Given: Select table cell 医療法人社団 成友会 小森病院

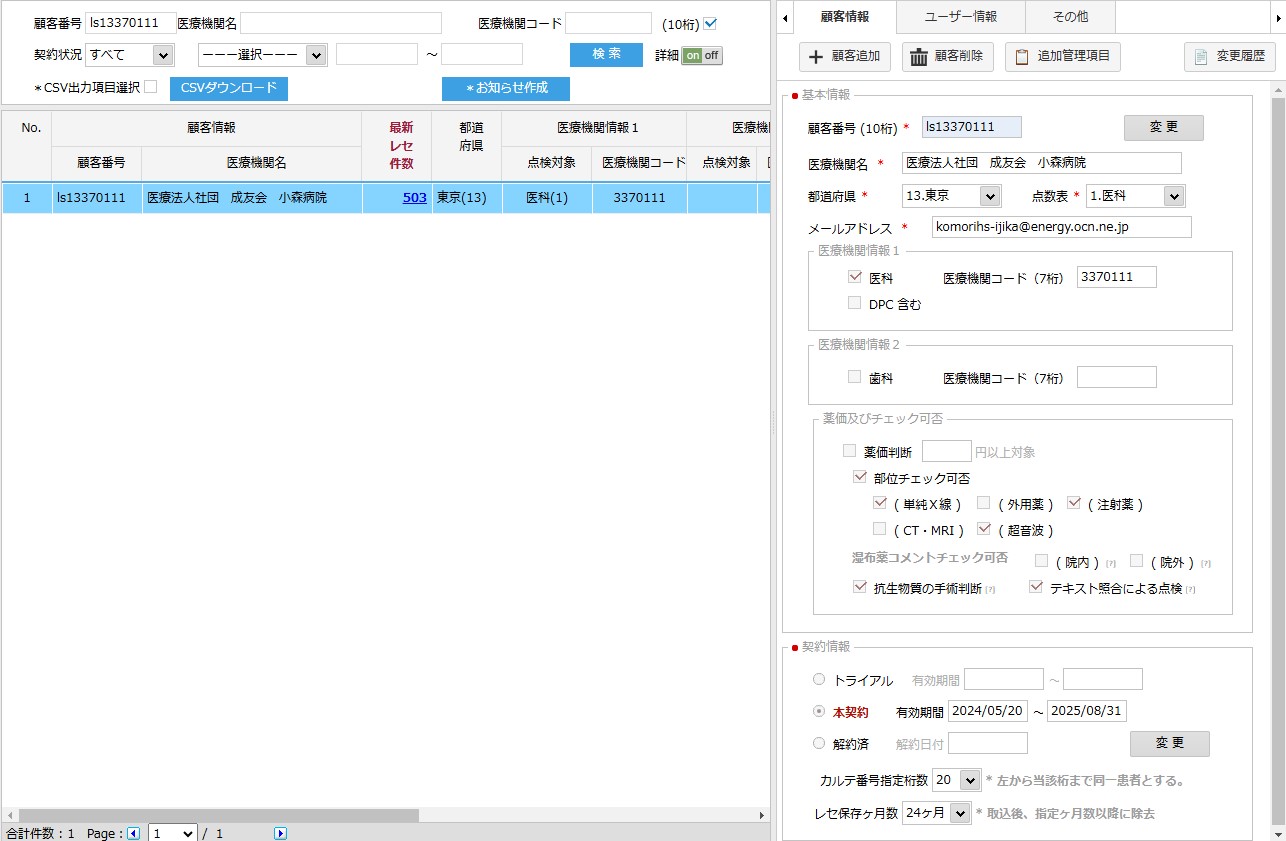Looking at the screenshot, I should [251, 198].
